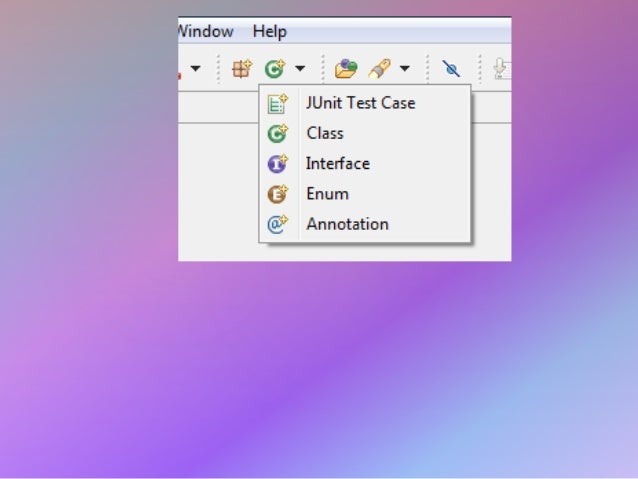
Task: Click the purple Interface icon in the menu
Action: click(x=277, y=164)
